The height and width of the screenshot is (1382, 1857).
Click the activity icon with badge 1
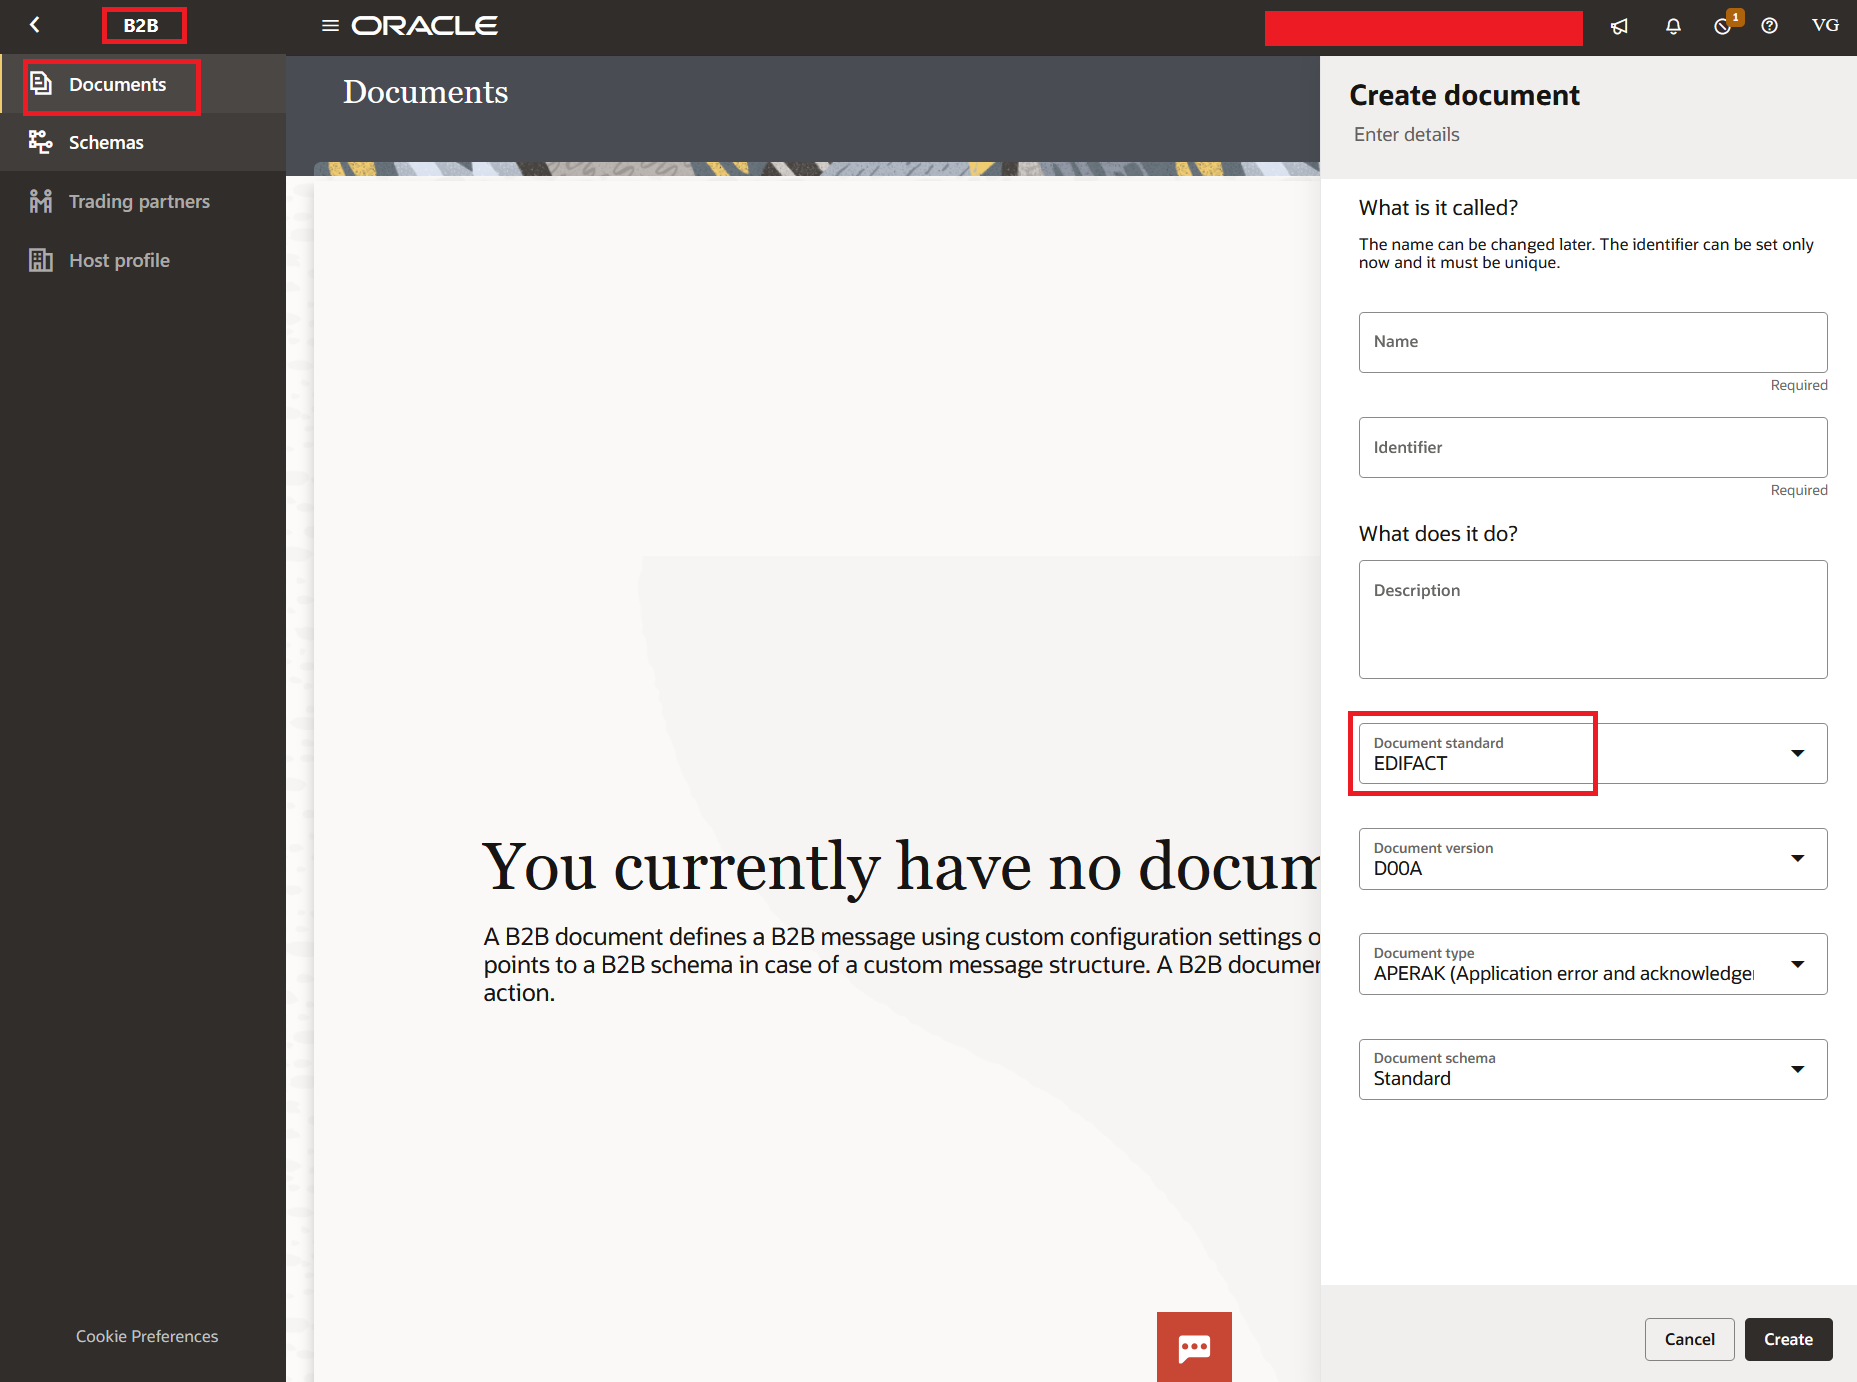click(x=1723, y=26)
